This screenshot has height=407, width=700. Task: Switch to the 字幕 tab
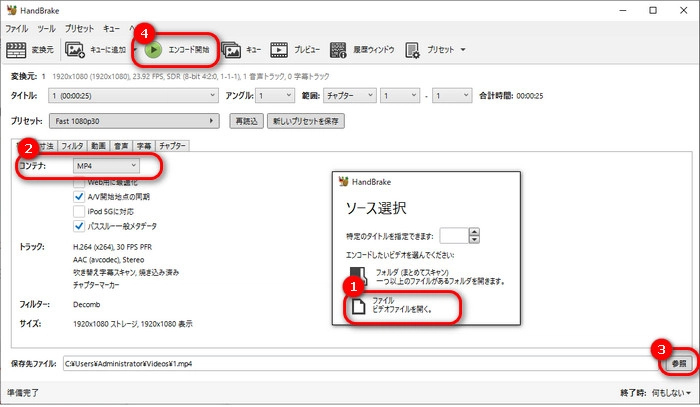(x=144, y=146)
